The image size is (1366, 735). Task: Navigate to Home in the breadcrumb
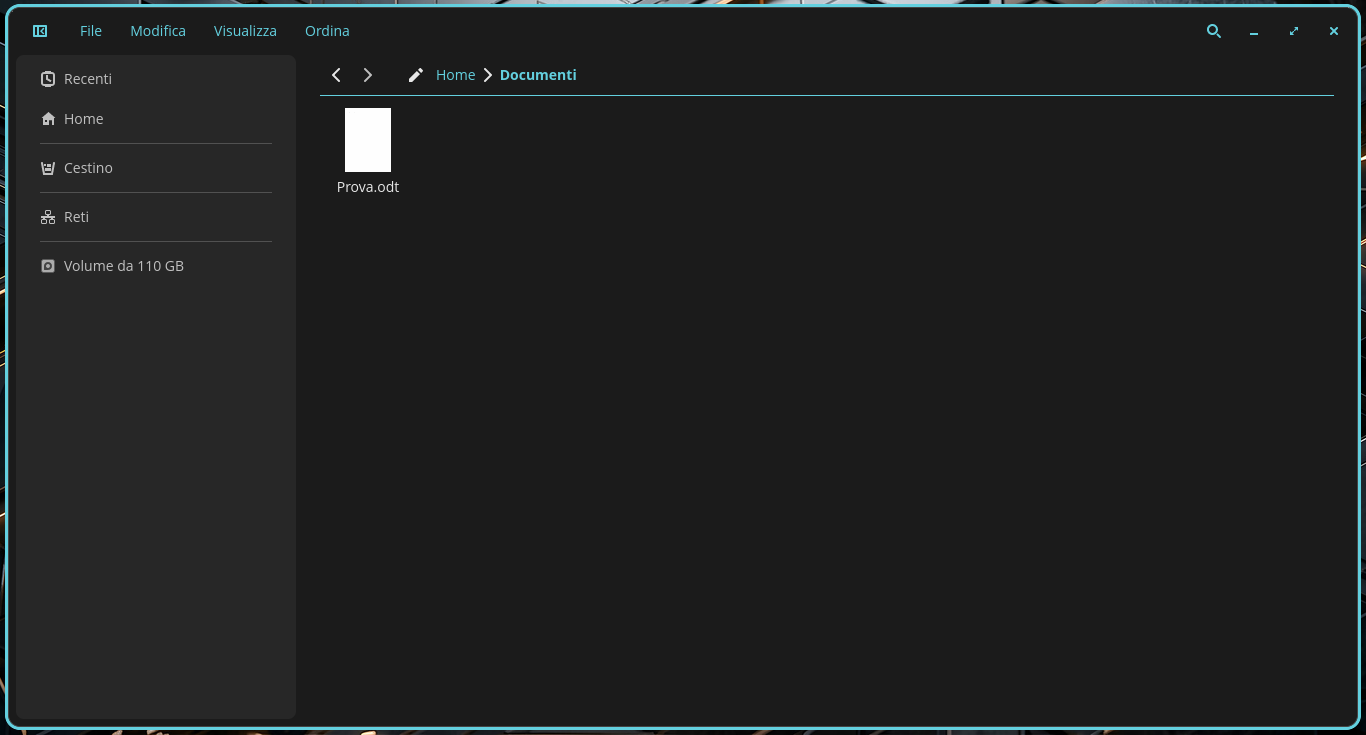click(455, 75)
